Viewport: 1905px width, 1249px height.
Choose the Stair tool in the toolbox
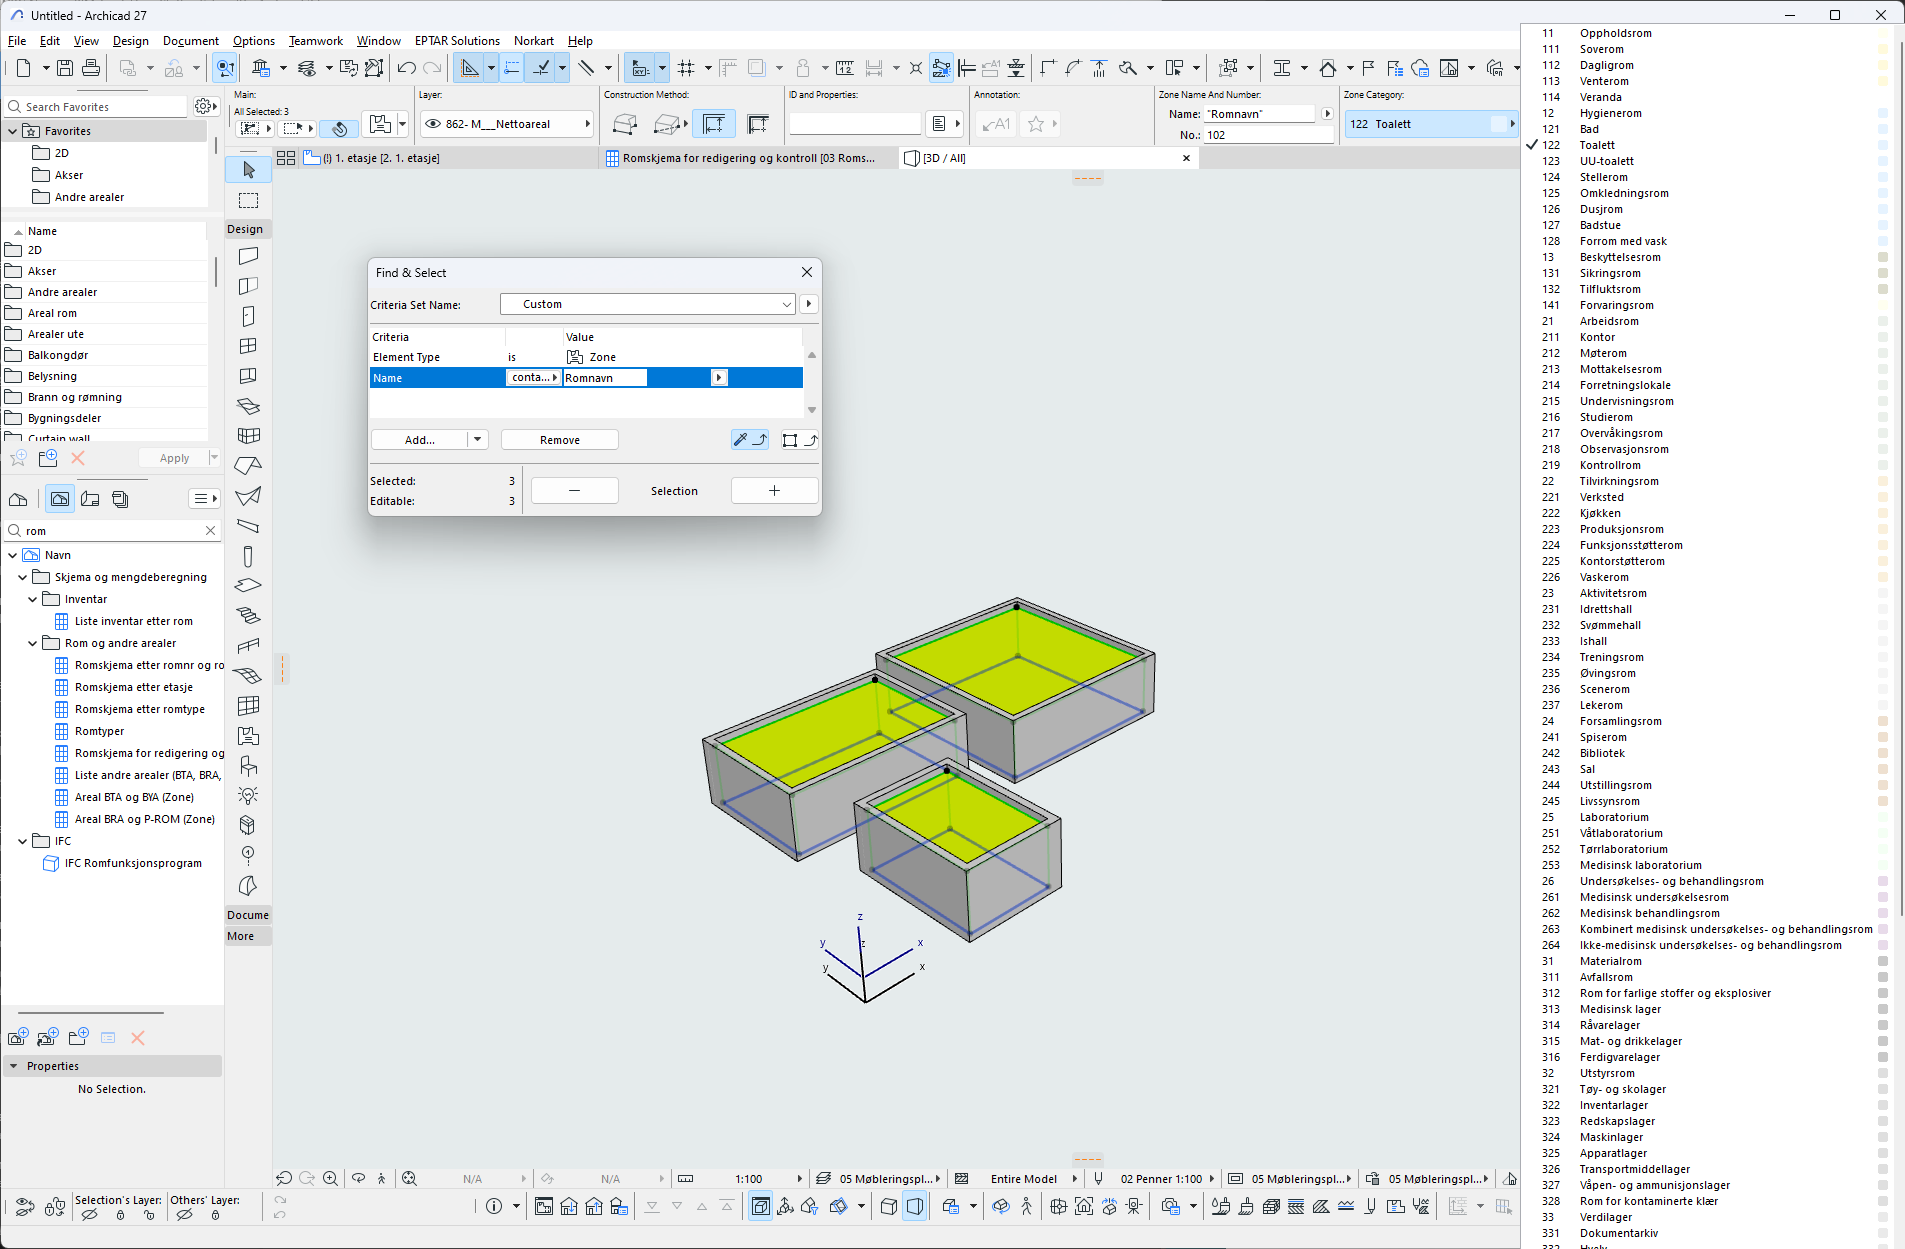click(x=248, y=616)
